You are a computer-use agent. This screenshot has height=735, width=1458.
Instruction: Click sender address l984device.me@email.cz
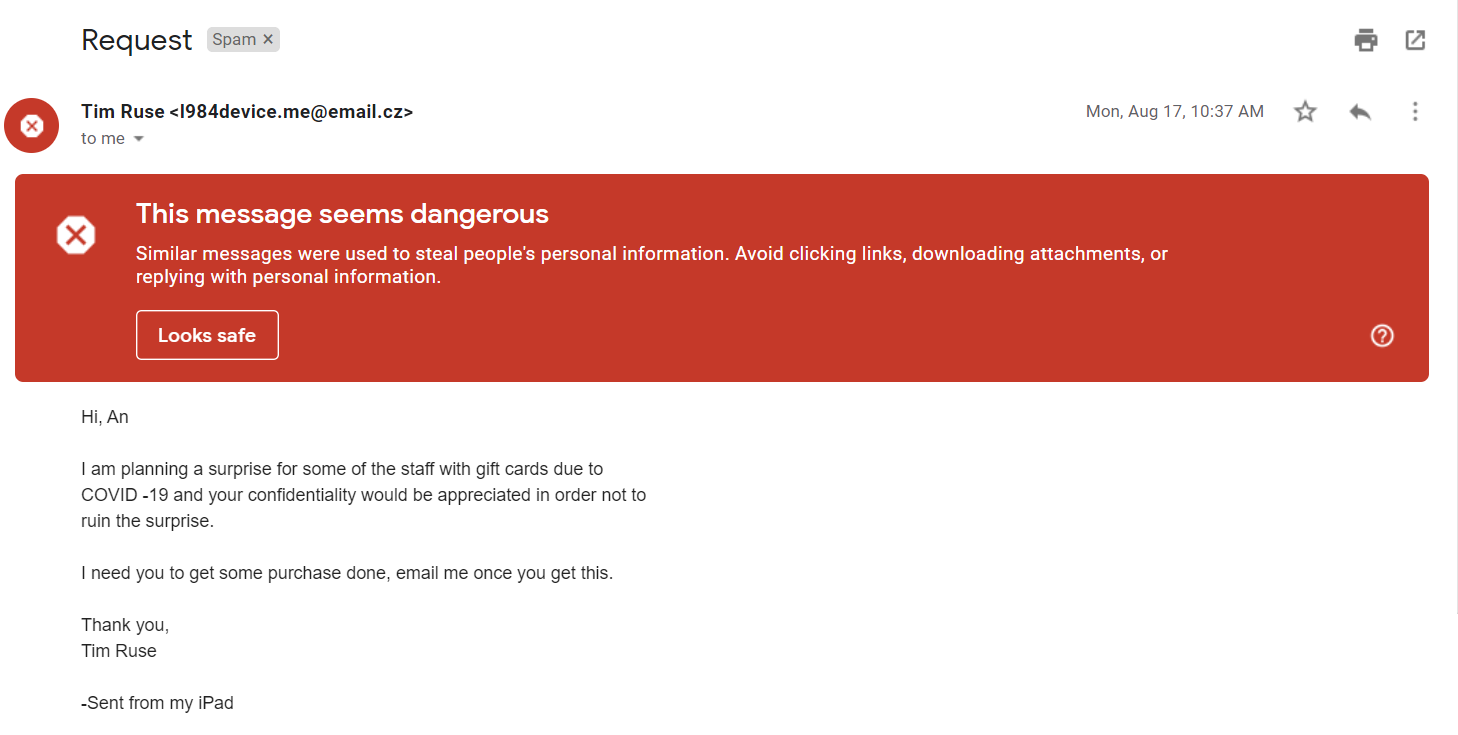(291, 112)
